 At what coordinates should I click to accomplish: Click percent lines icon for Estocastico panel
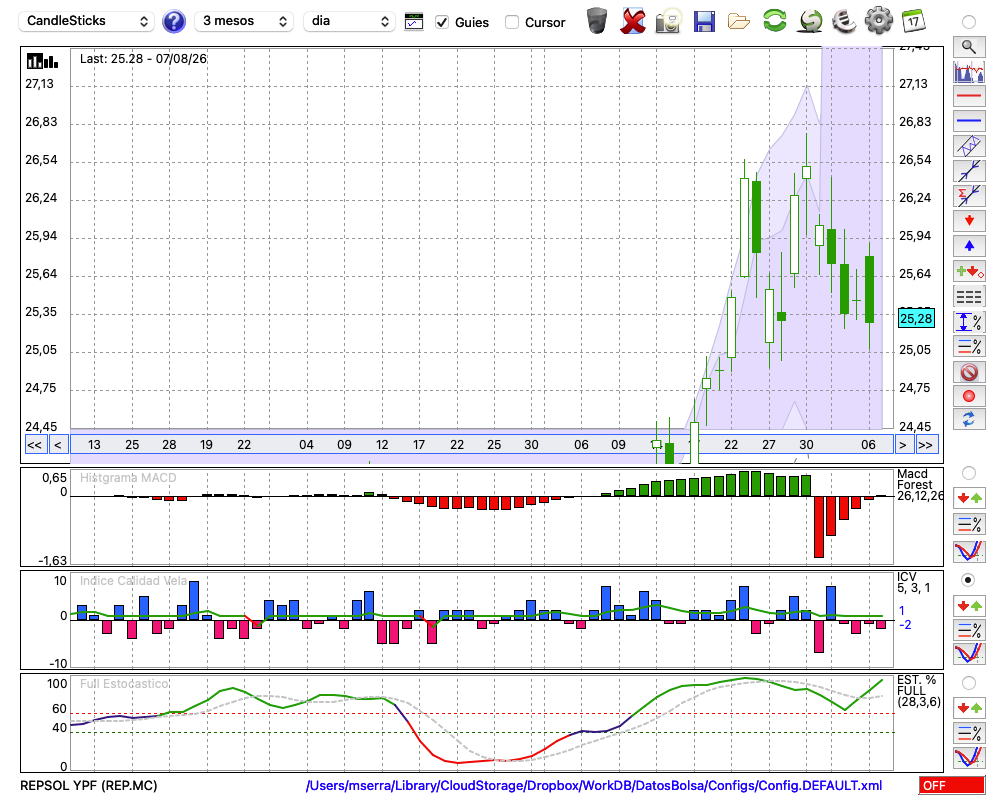pos(969,732)
